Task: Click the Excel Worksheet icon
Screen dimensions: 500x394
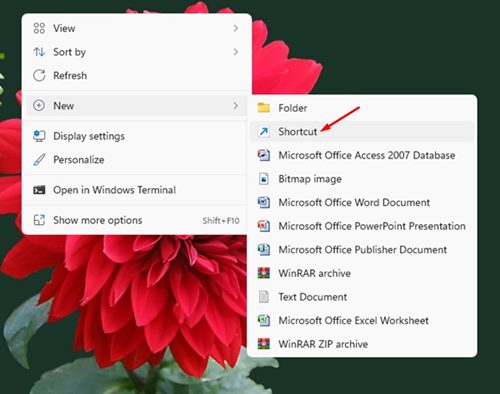Action: [264, 320]
